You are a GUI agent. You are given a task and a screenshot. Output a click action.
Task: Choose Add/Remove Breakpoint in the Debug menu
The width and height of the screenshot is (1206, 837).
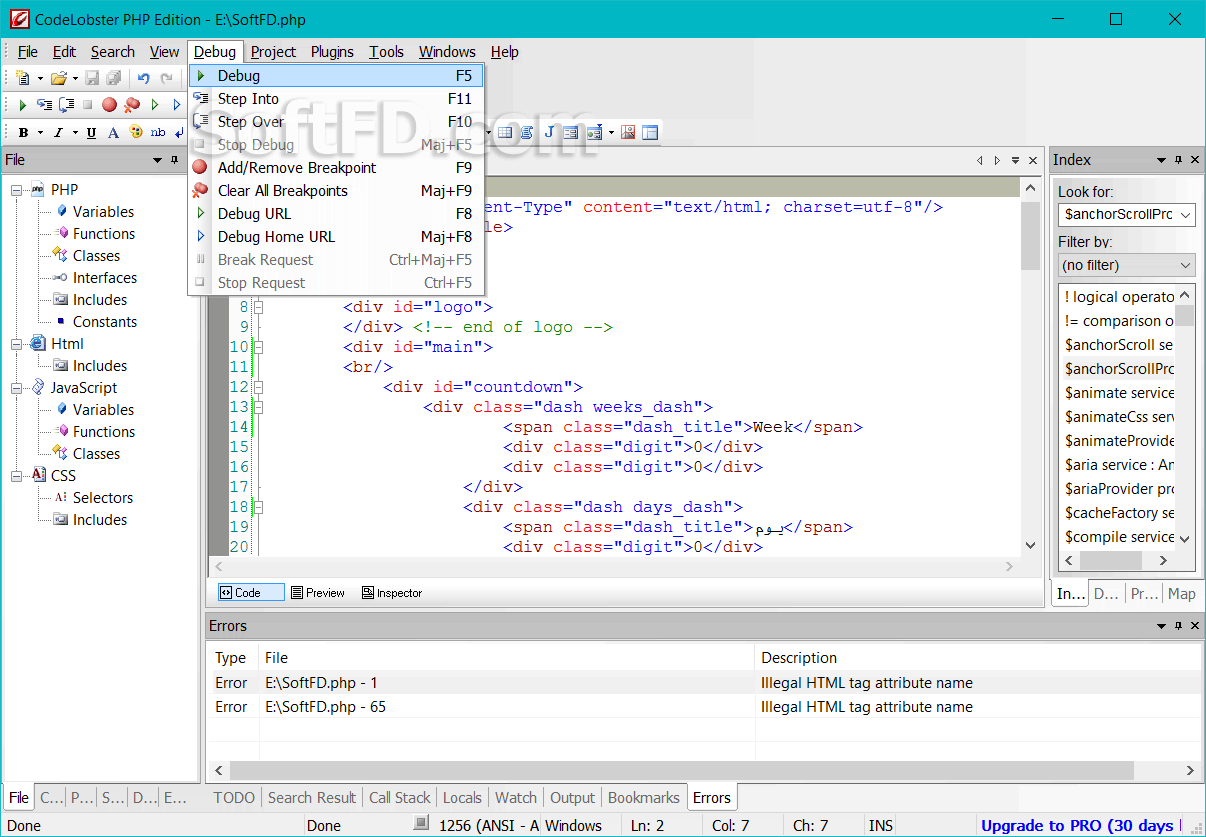336,168
